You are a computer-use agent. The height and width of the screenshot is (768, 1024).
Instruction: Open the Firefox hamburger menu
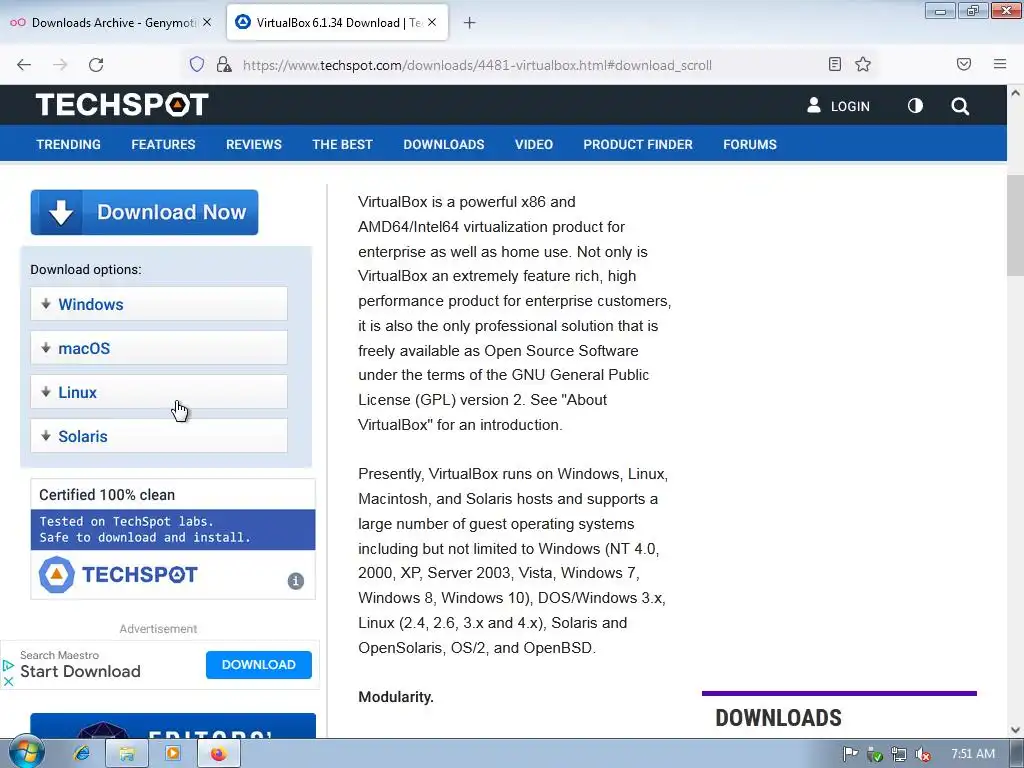point(1000,64)
